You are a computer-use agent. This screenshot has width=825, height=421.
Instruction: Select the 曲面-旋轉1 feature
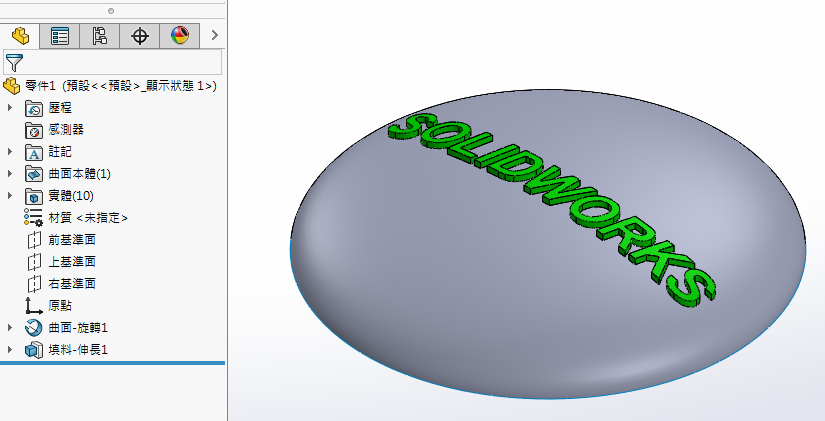(78, 328)
